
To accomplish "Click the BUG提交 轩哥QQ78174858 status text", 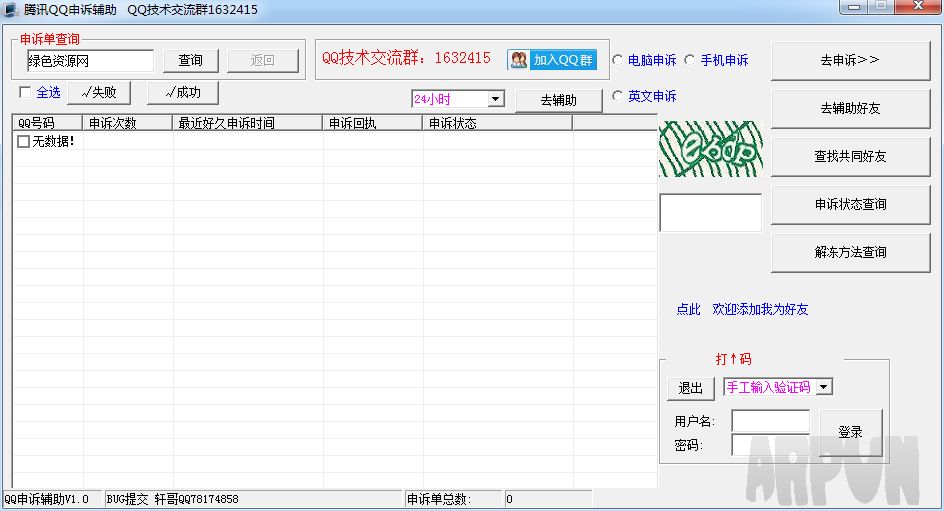I will click(172, 499).
